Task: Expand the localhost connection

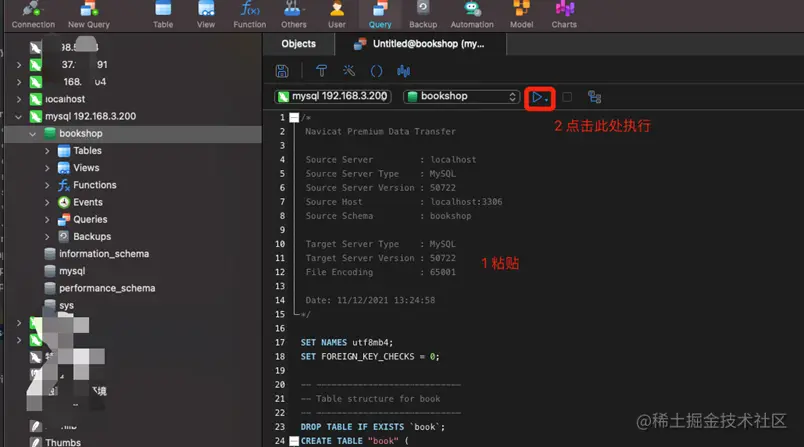Action: pos(19,99)
